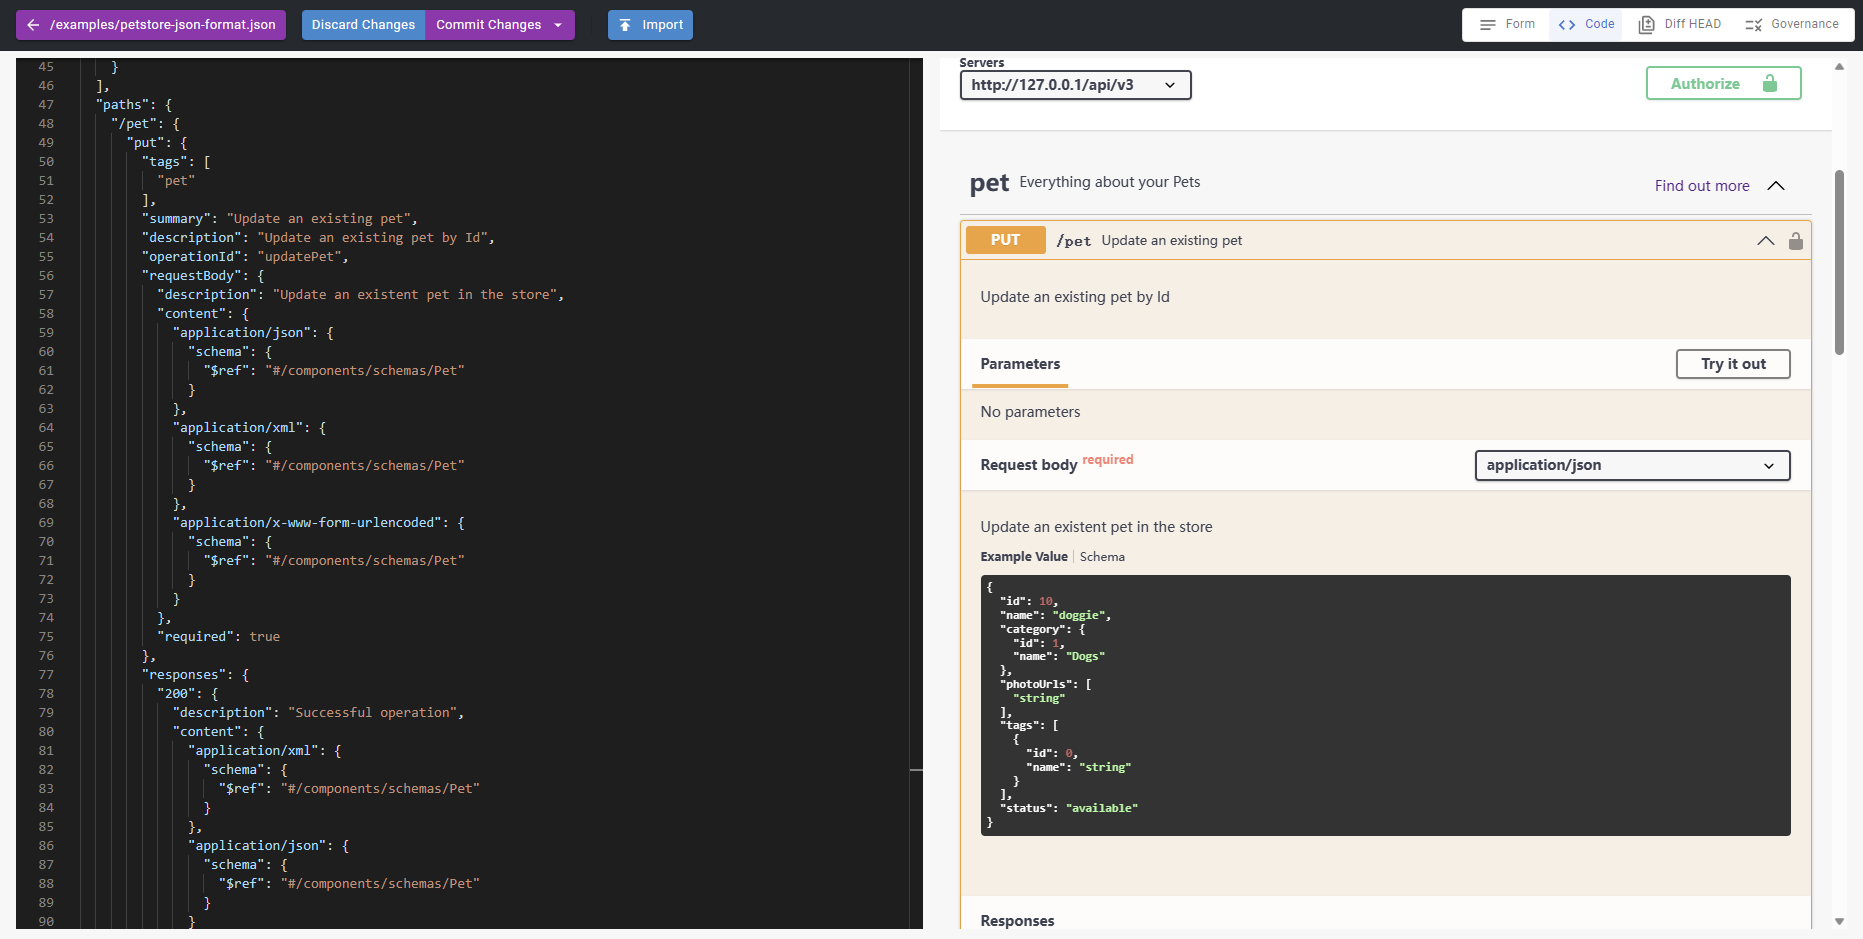Click the Code tab brackets icon
This screenshot has height=939, width=1863.
pos(1567,25)
